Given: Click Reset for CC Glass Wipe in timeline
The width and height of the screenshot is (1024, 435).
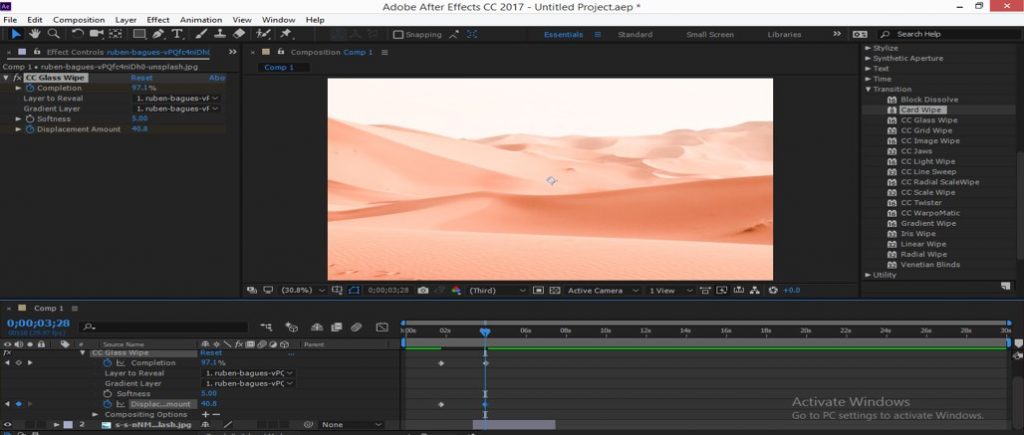Looking at the screenshot, I should pyautogui.click(x=211, y=353).
